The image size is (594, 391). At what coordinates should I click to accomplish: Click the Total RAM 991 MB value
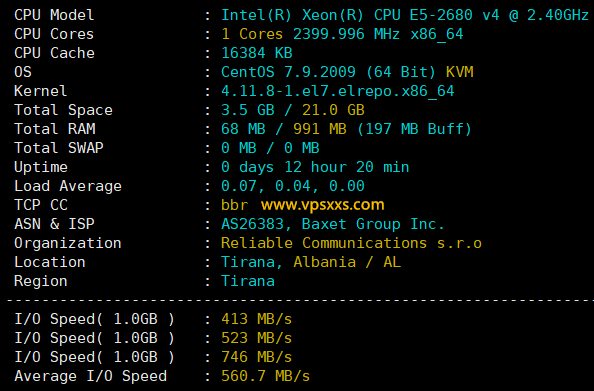pyautogui.click(x=320, y=129)
